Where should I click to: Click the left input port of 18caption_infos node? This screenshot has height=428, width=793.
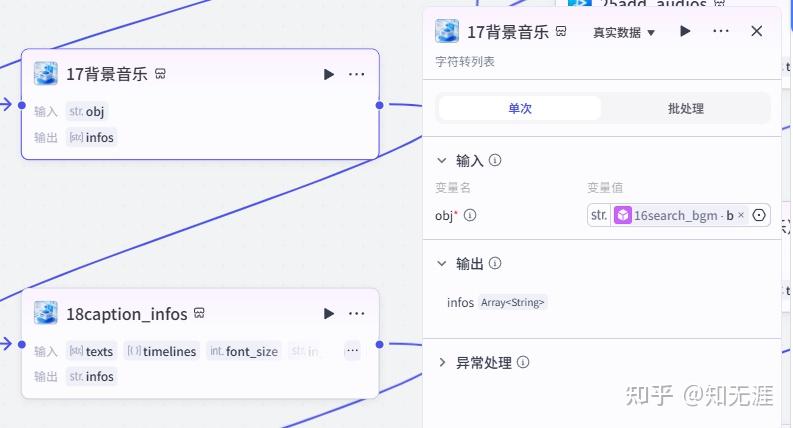(21, 345)
